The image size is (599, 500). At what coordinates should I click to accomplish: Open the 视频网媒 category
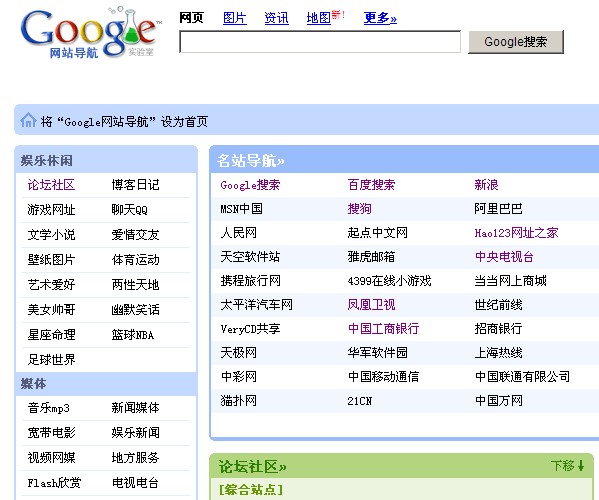pos(51,458)
